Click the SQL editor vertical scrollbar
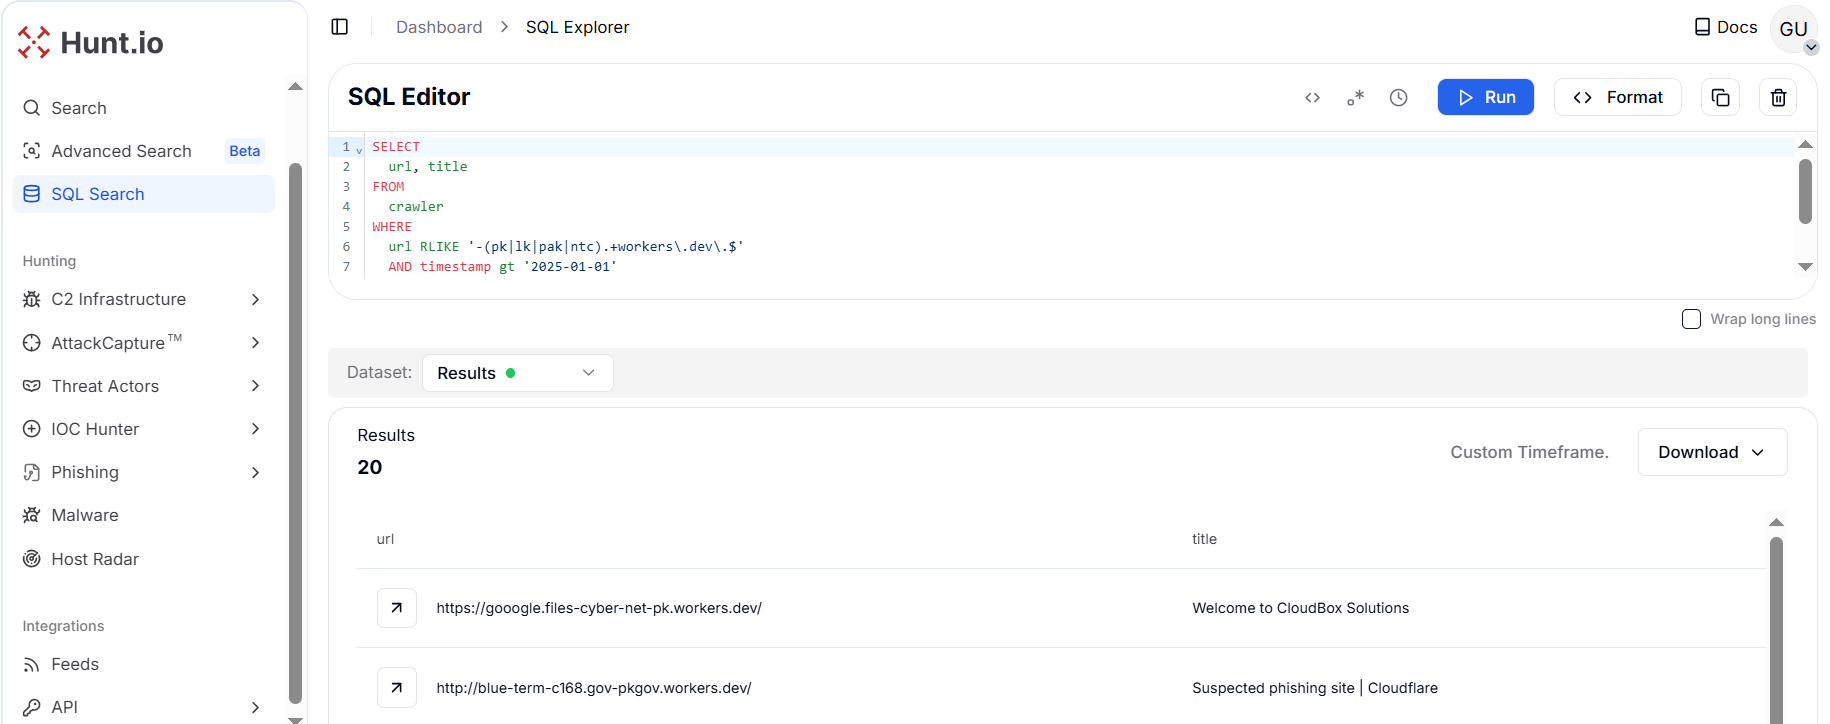 (1805, 192)
